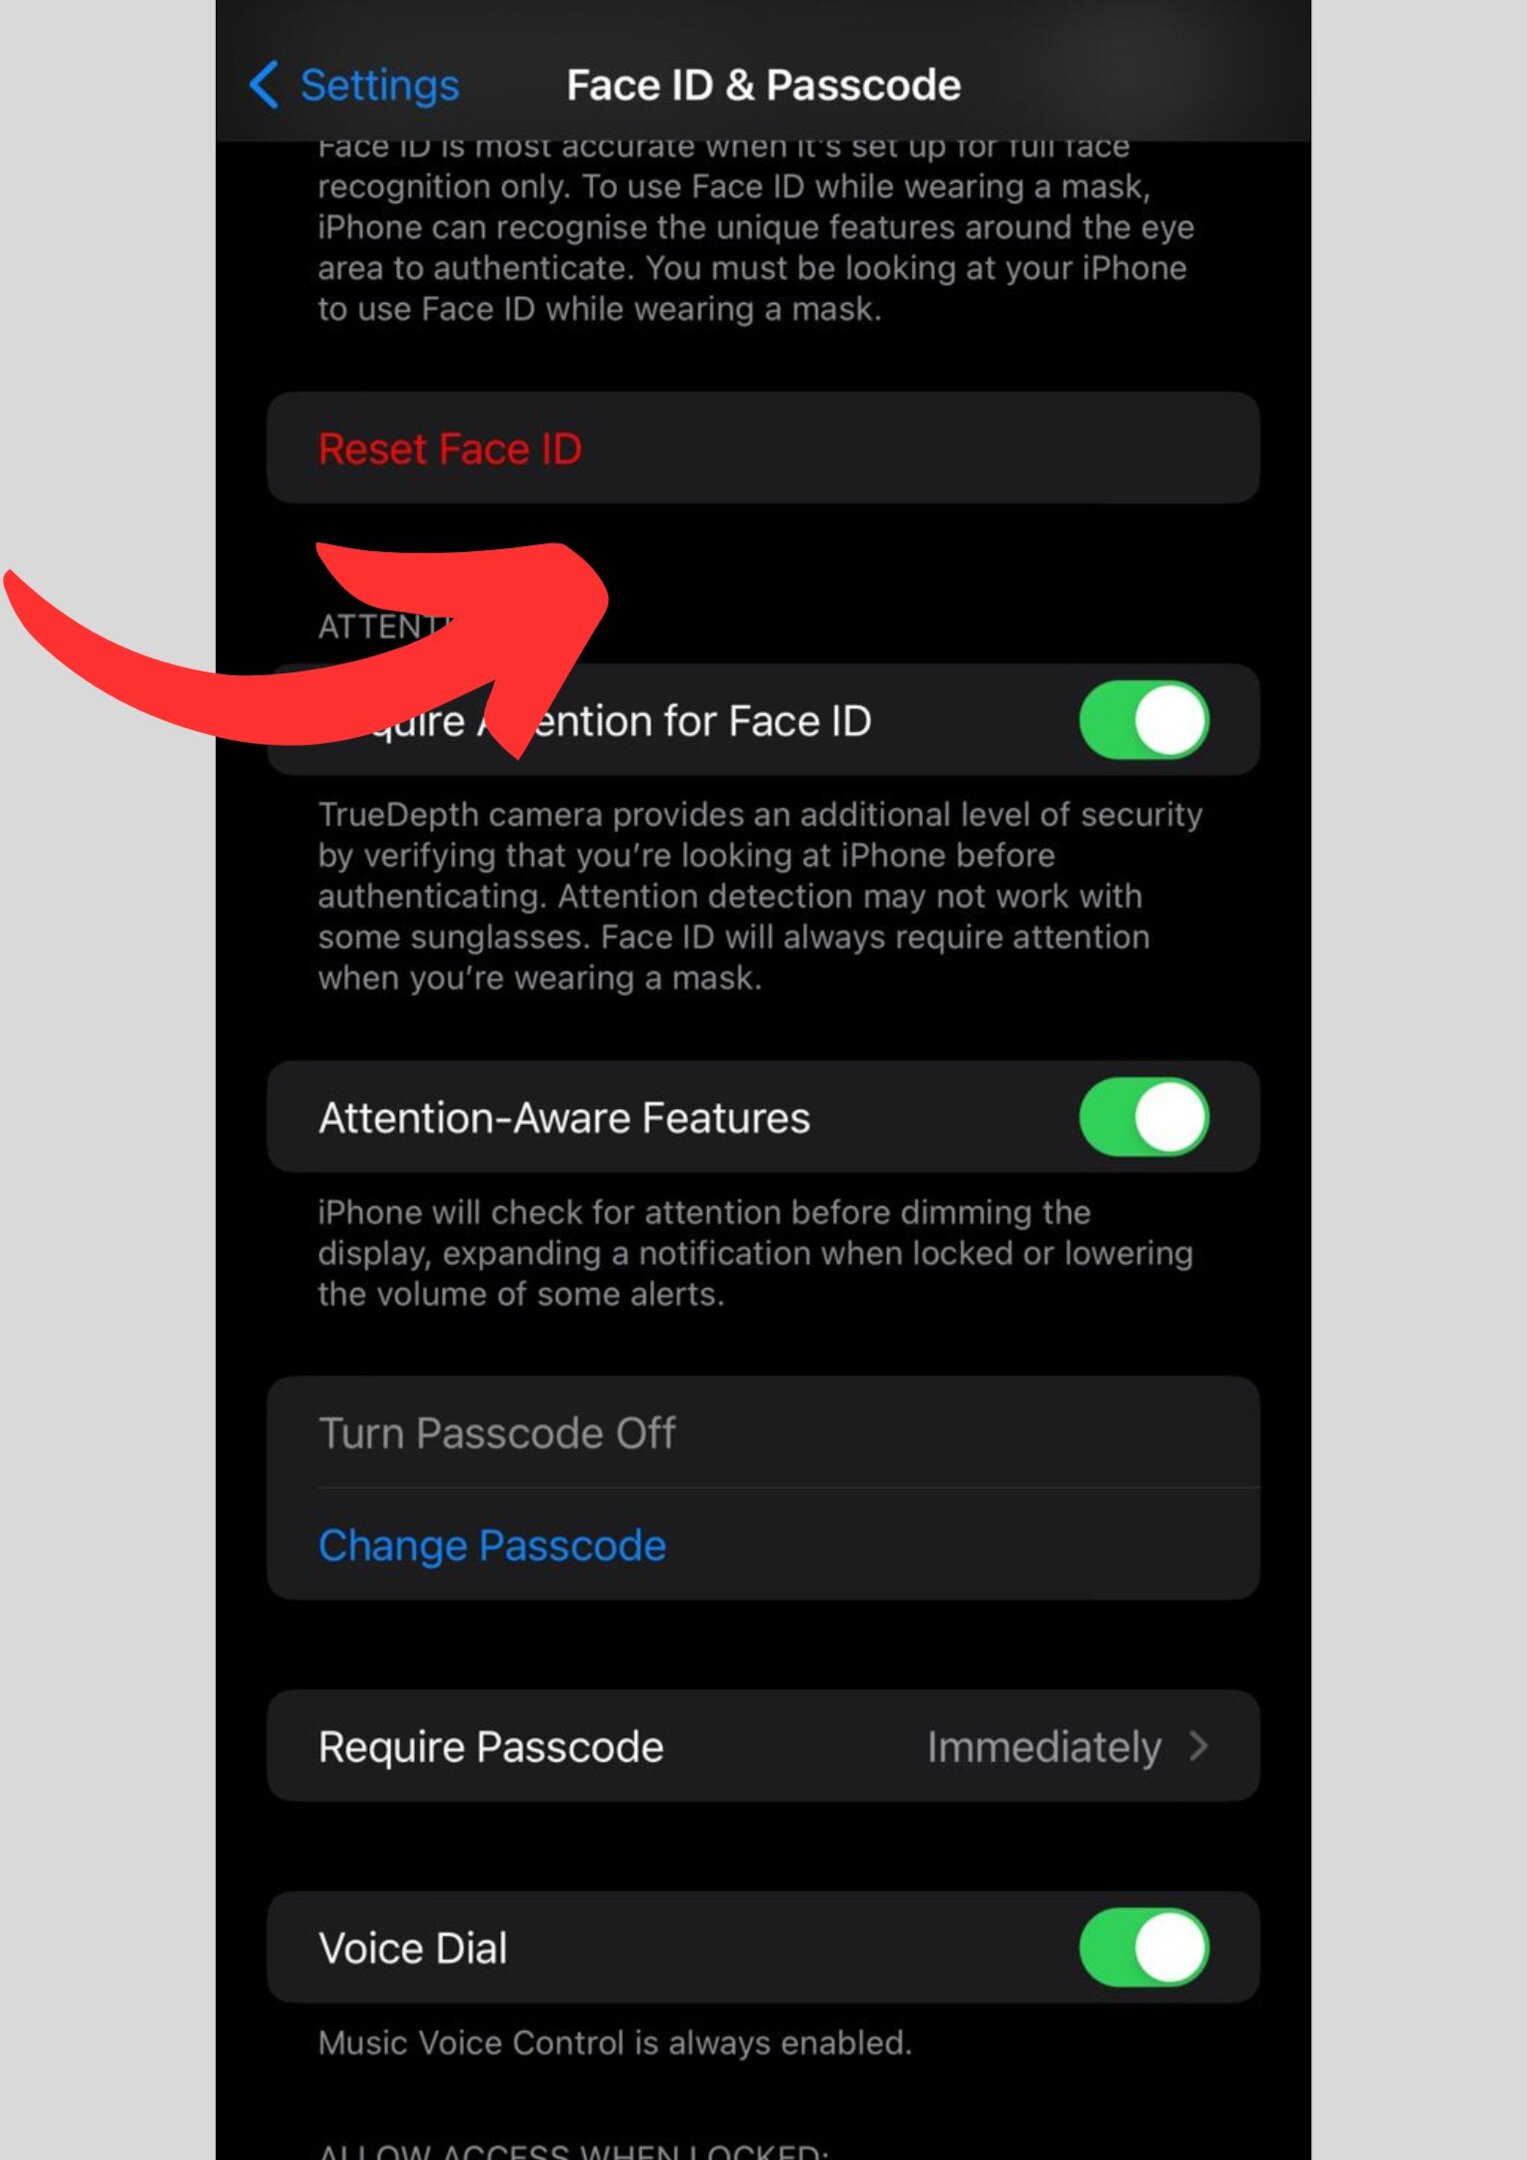The height and width of the screenshot is (2160, 1527).
Task: Tap the Allow Access When Locked header
Action: [573, 2150]
